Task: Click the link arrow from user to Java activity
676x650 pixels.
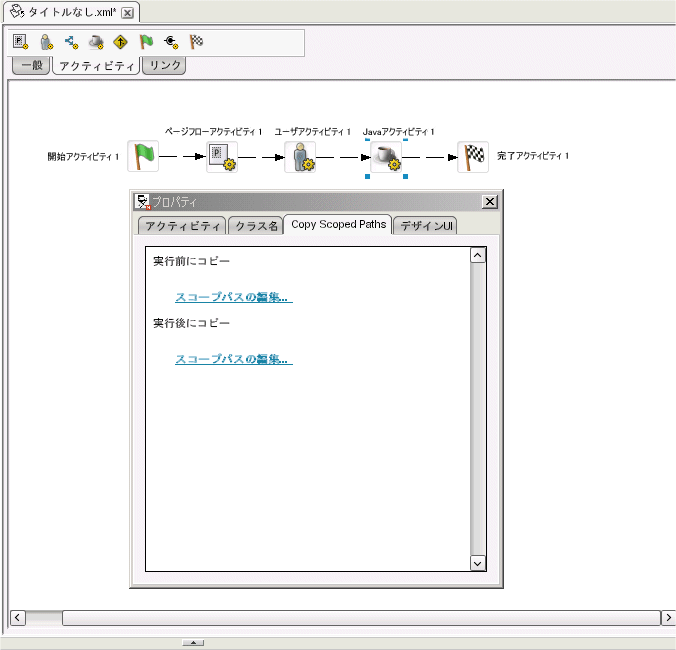Action: click(343, 157)
